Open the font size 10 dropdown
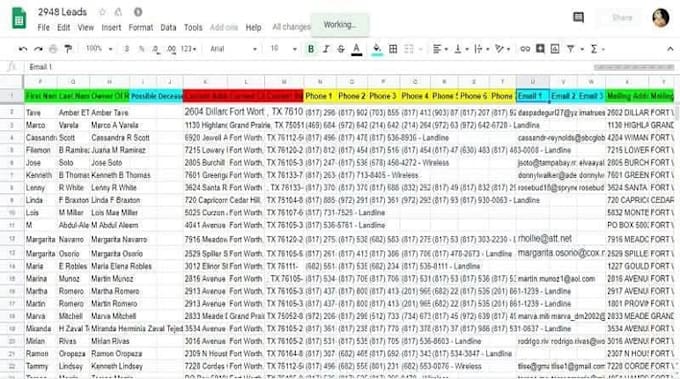 pyautogui.click(x=284, y=49)
